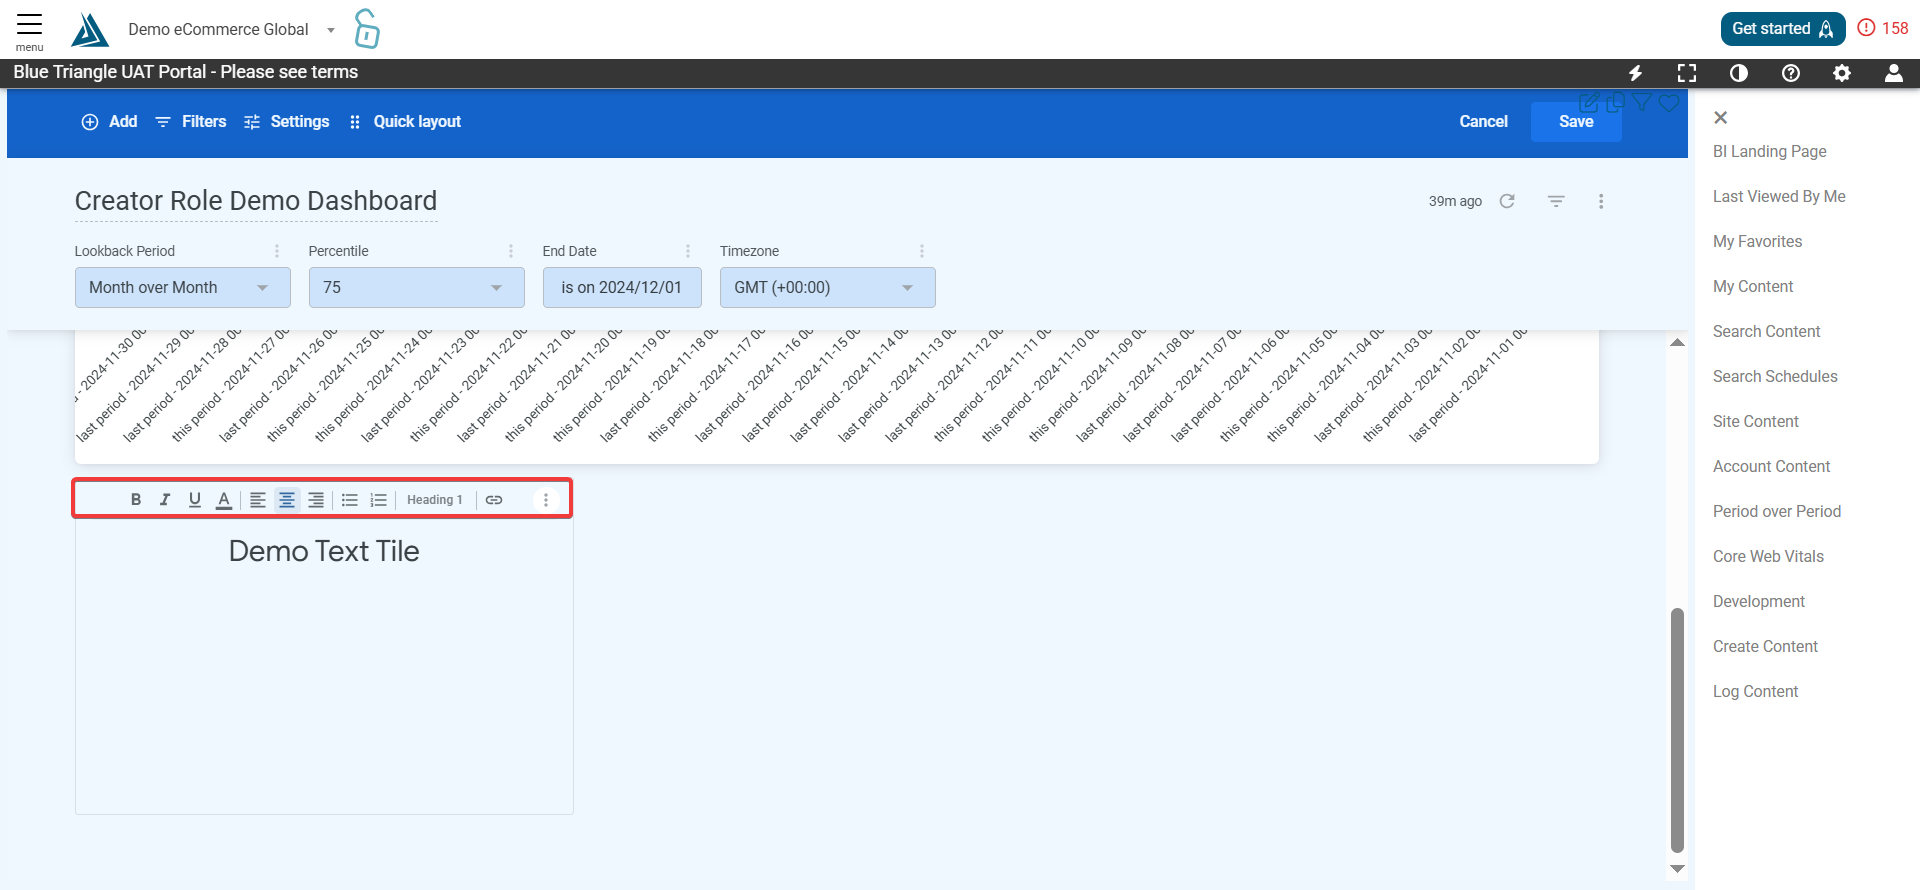Toggle contrast theme with half-circle icon

(x=1739, y=73)
